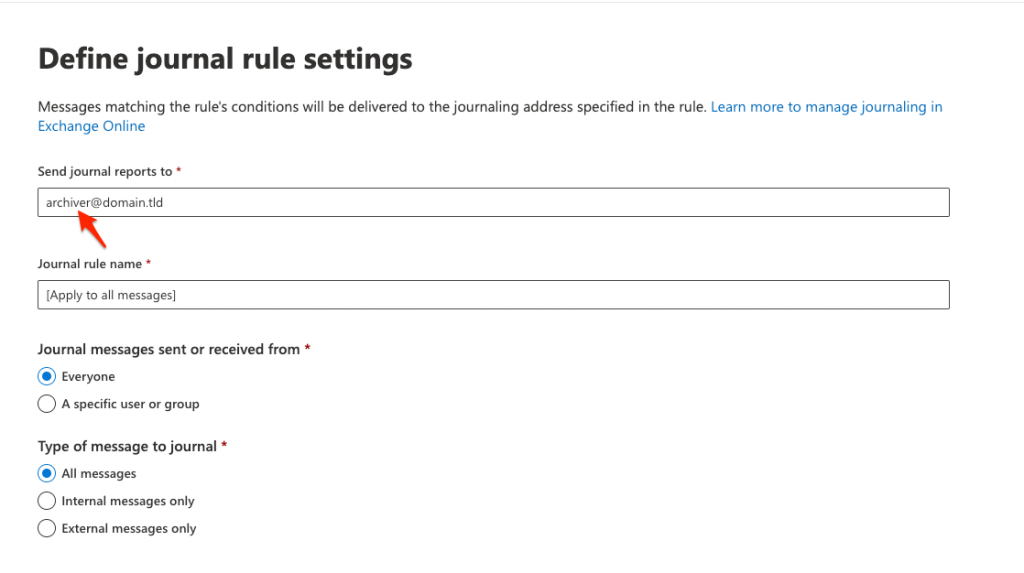Click asterisk beside Send journal reports to

click(x=178, y=170)
